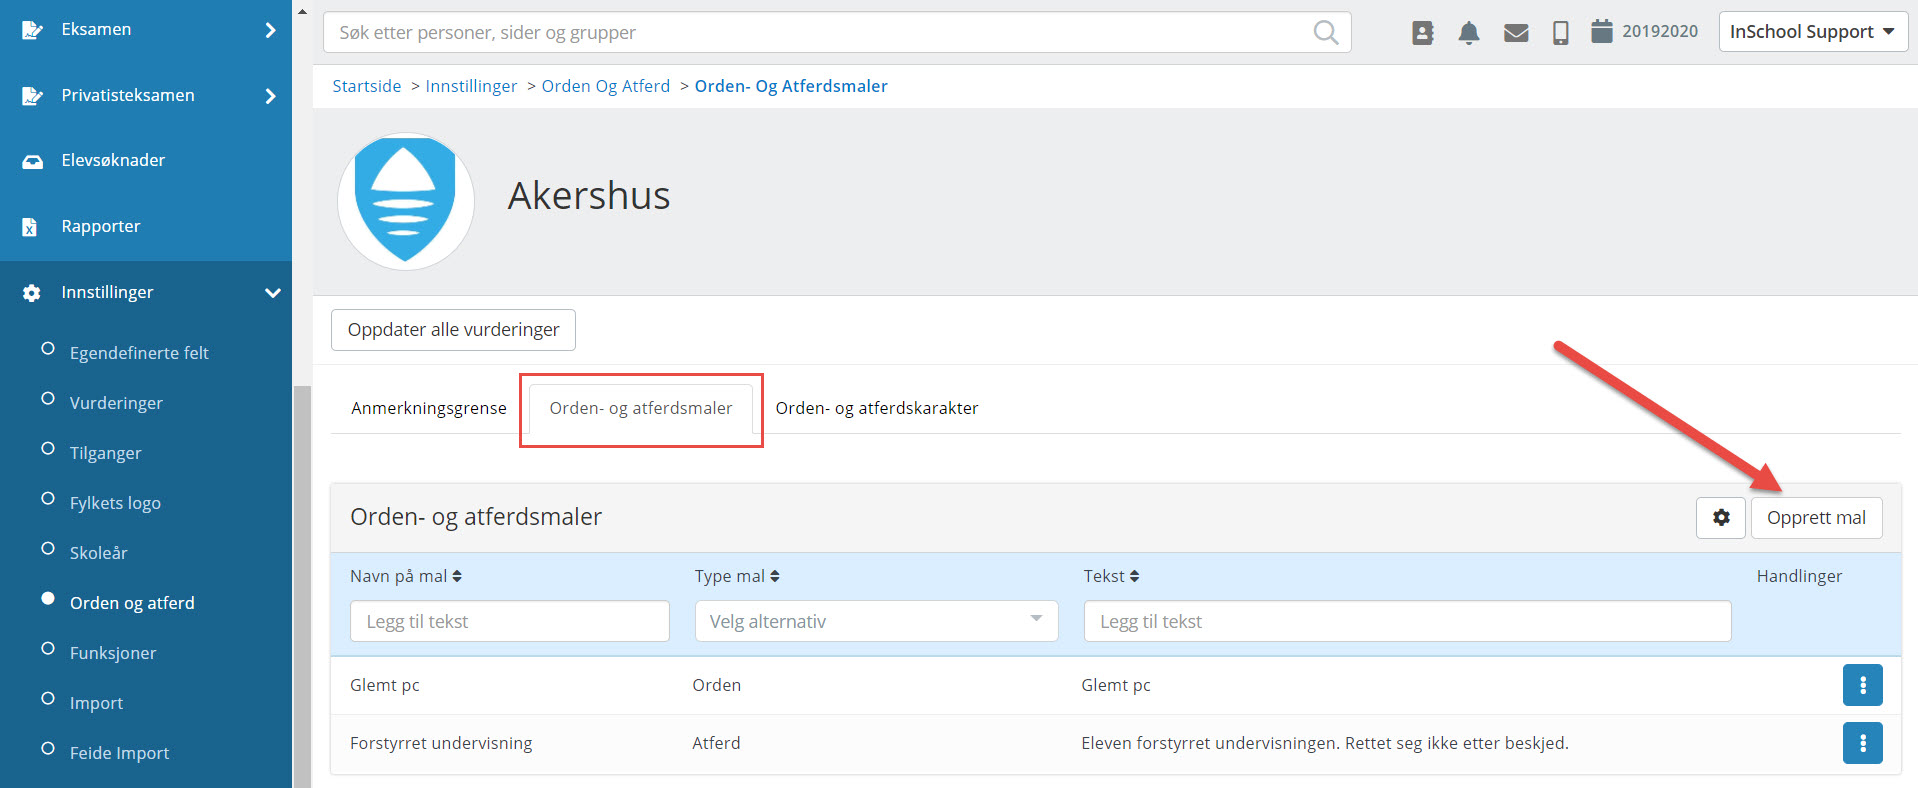Open messages envelope icon
1918x788 pixels.
1515,33
